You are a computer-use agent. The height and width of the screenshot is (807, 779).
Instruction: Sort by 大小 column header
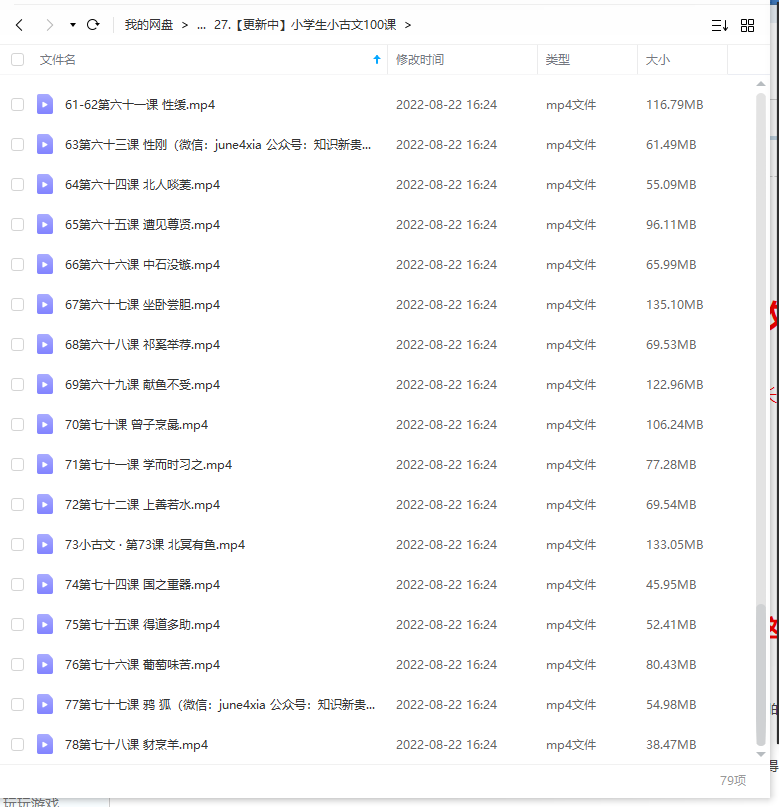pyautogui.click(x=658, y=60)
